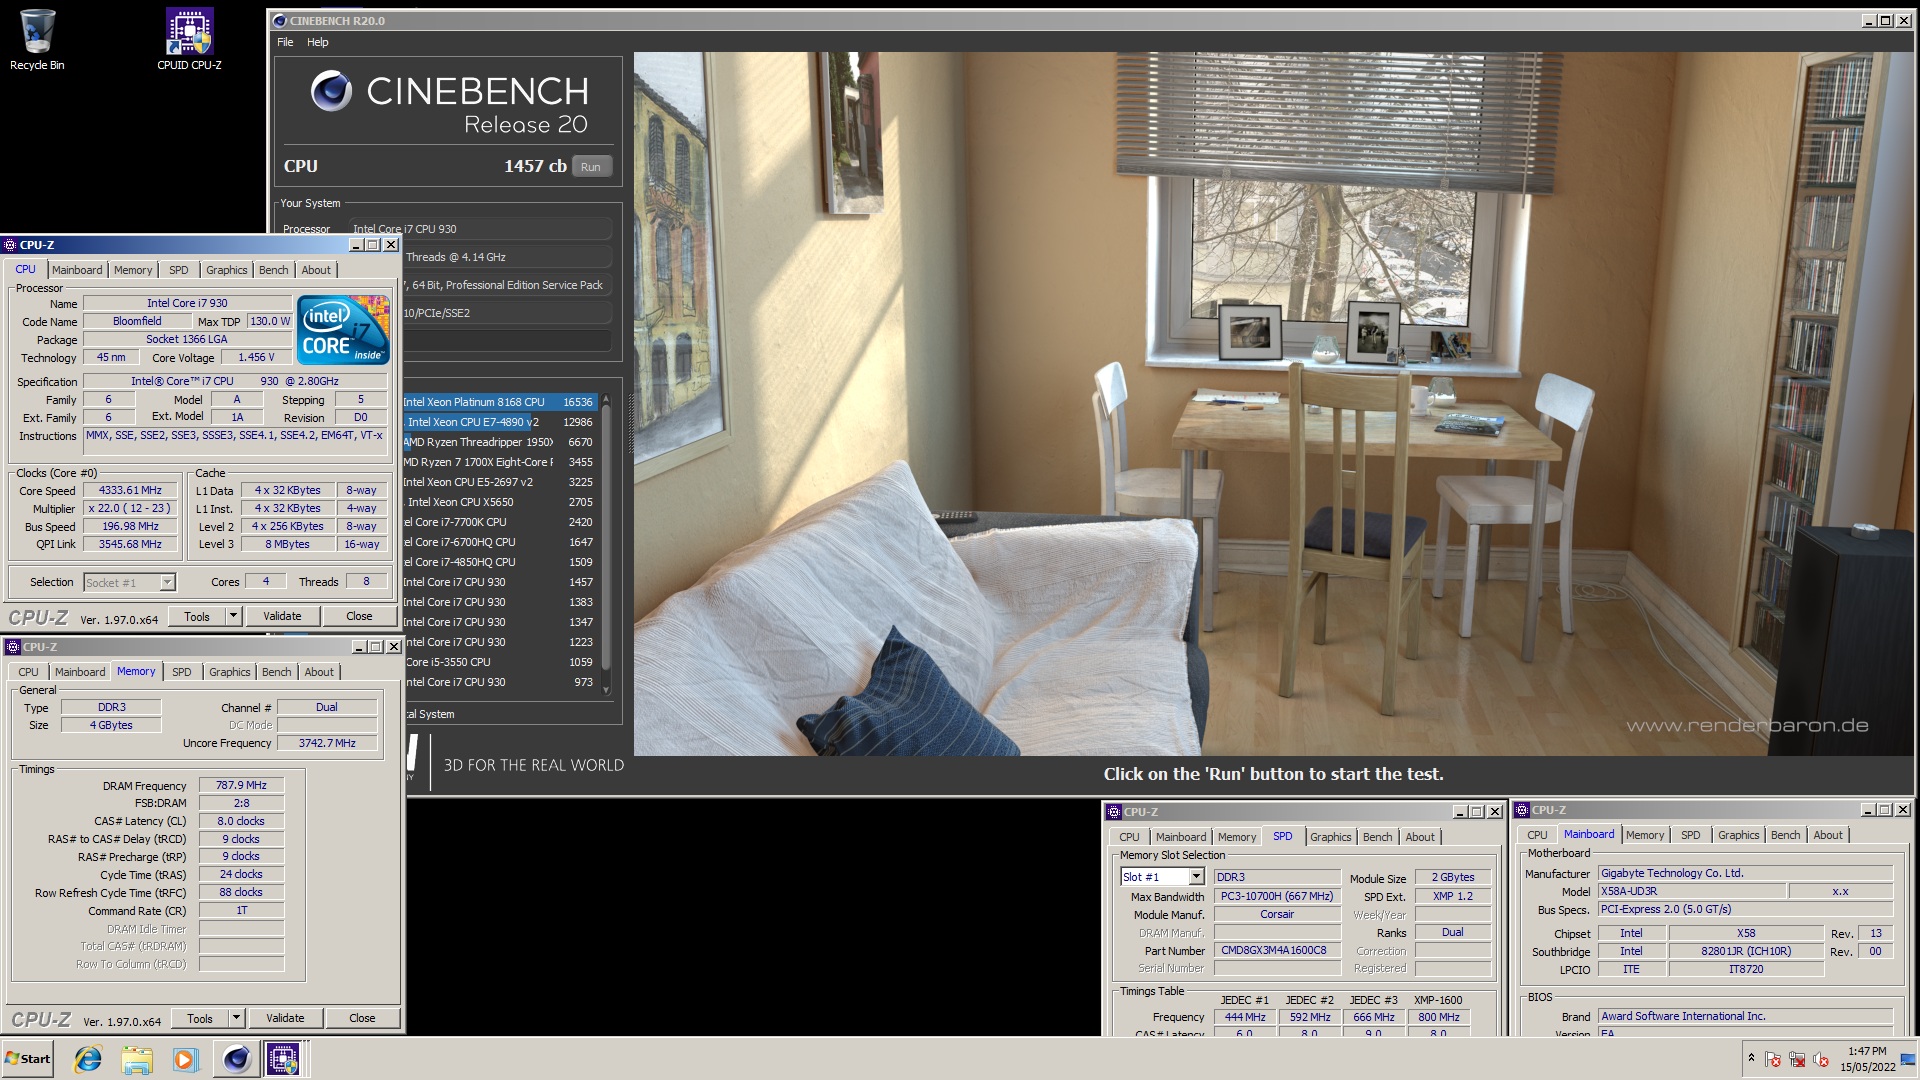Select Intel Xeon Platinum 8168 ranking row

[499, 402]
